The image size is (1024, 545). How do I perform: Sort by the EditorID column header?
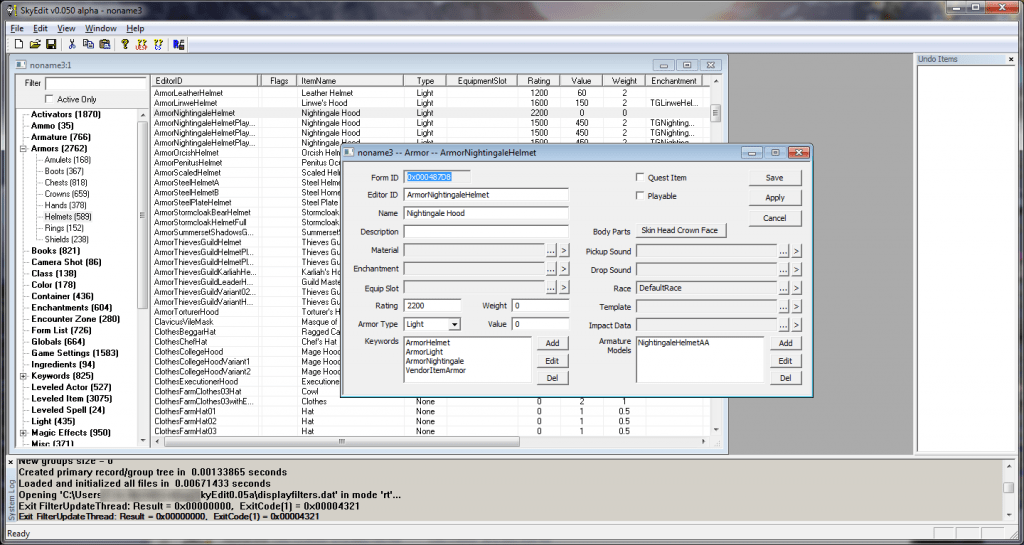[205, 81]
